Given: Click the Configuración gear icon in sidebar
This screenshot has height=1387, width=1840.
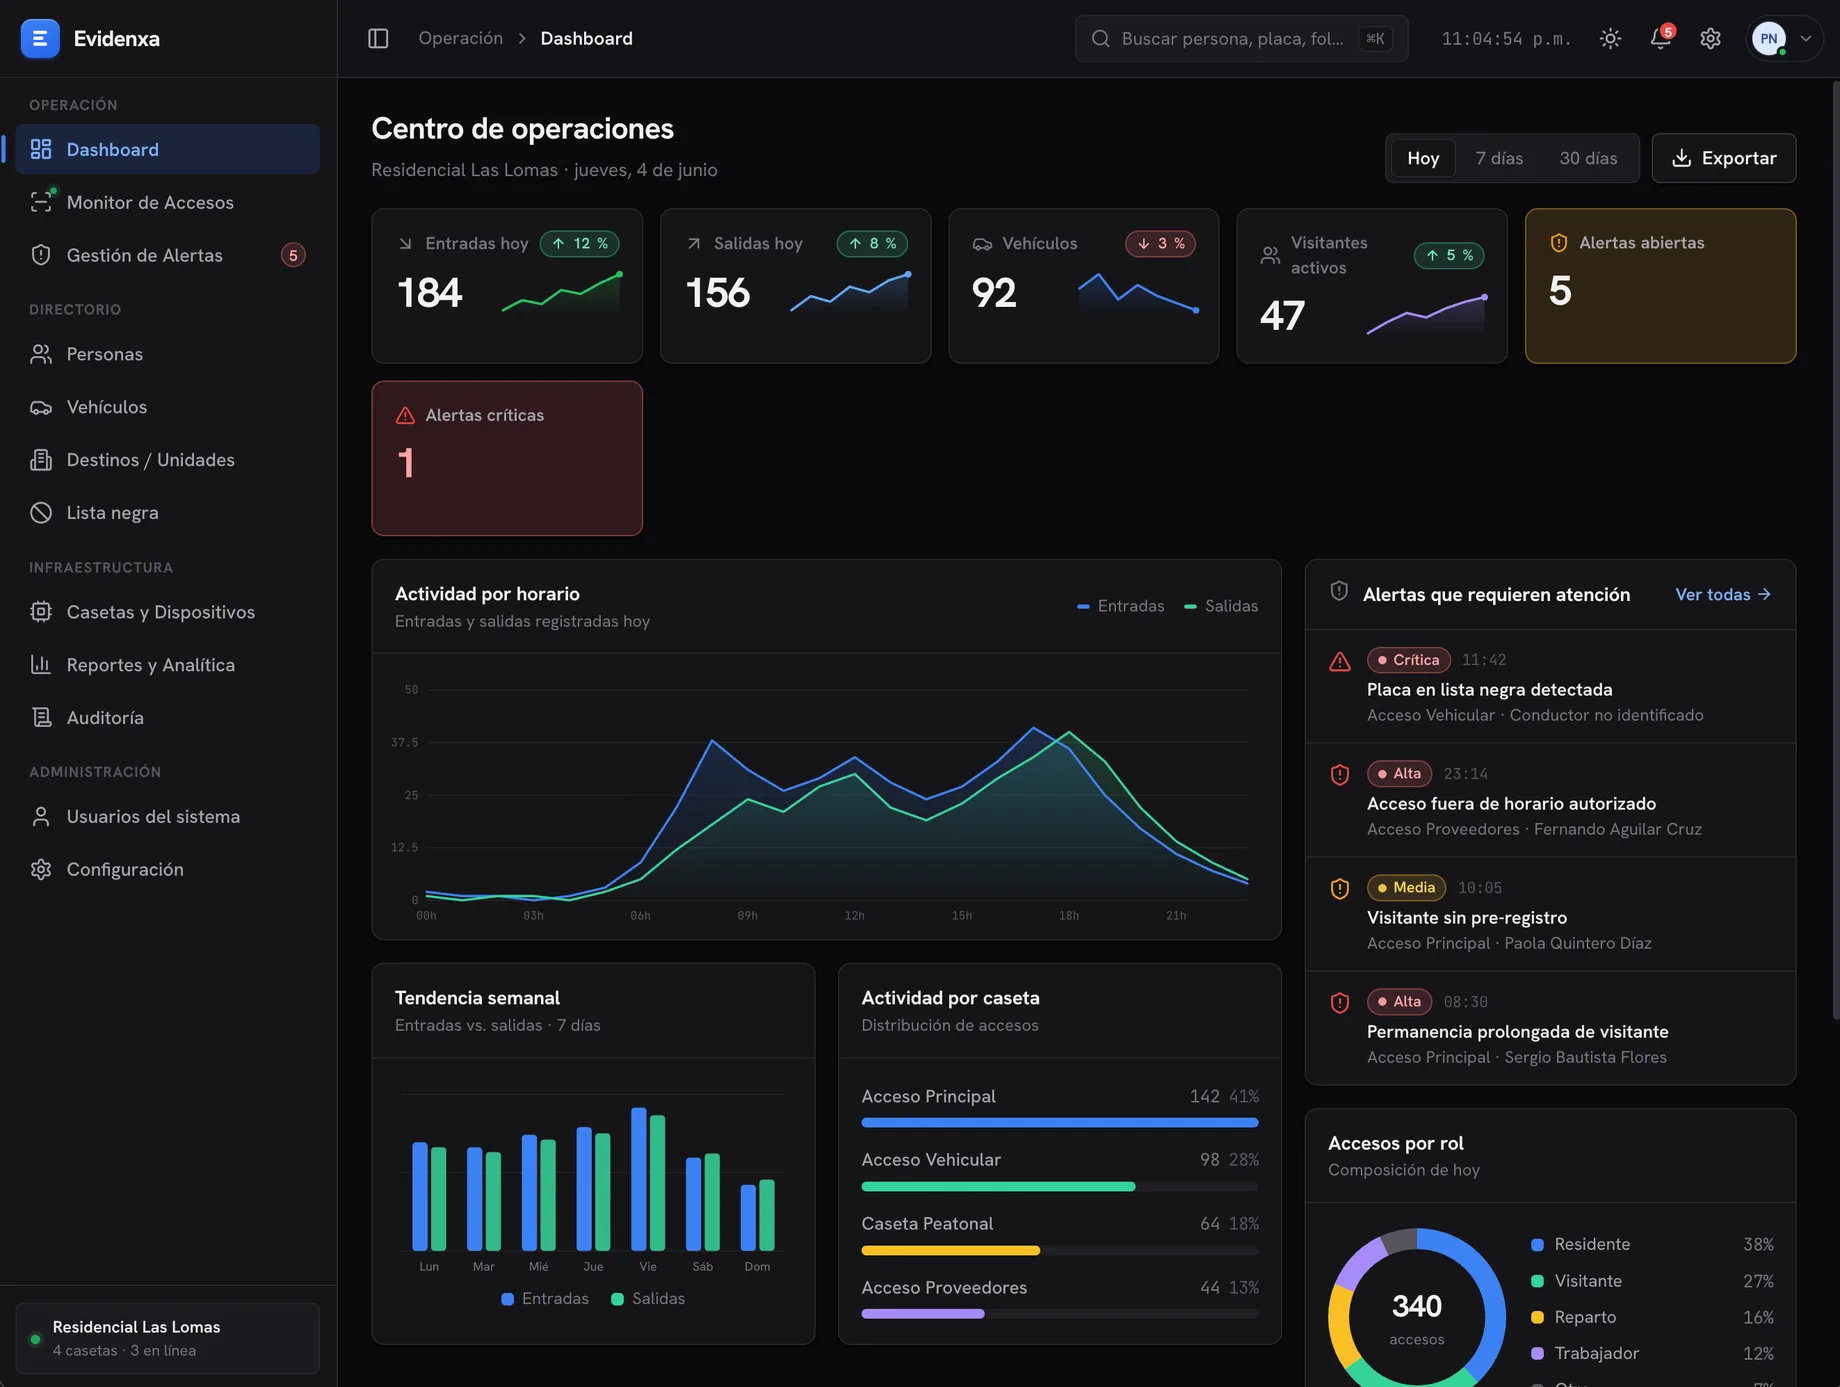Looking at the screenshot, I should point(41,870).
